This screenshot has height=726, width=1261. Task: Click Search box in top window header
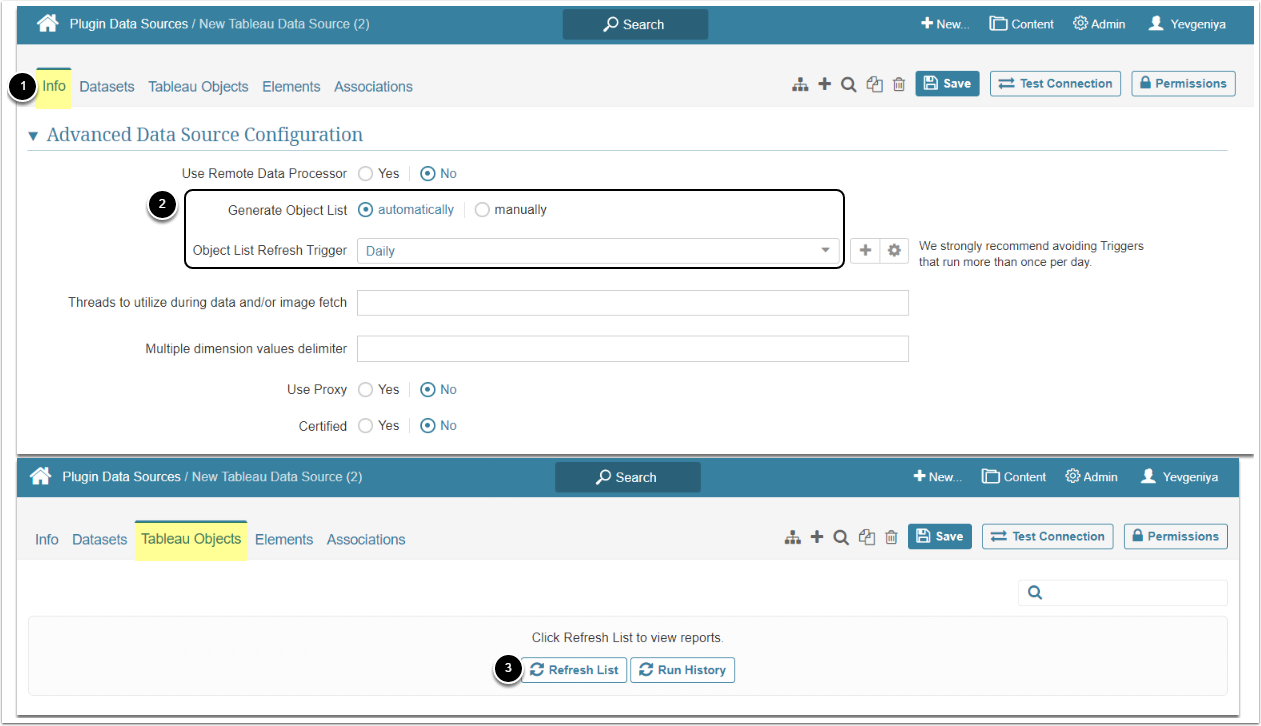[x=635, y=24]
